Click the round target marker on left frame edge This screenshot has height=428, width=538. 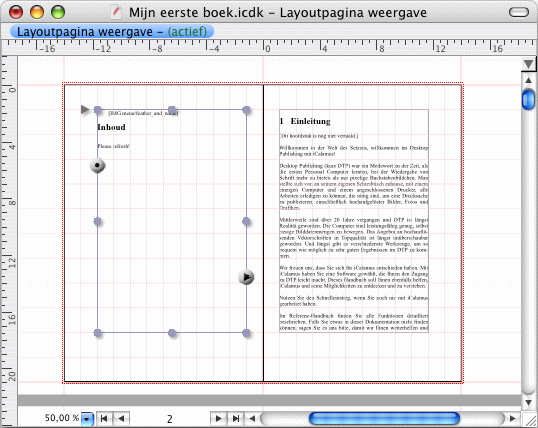click(x=97, y=165)
